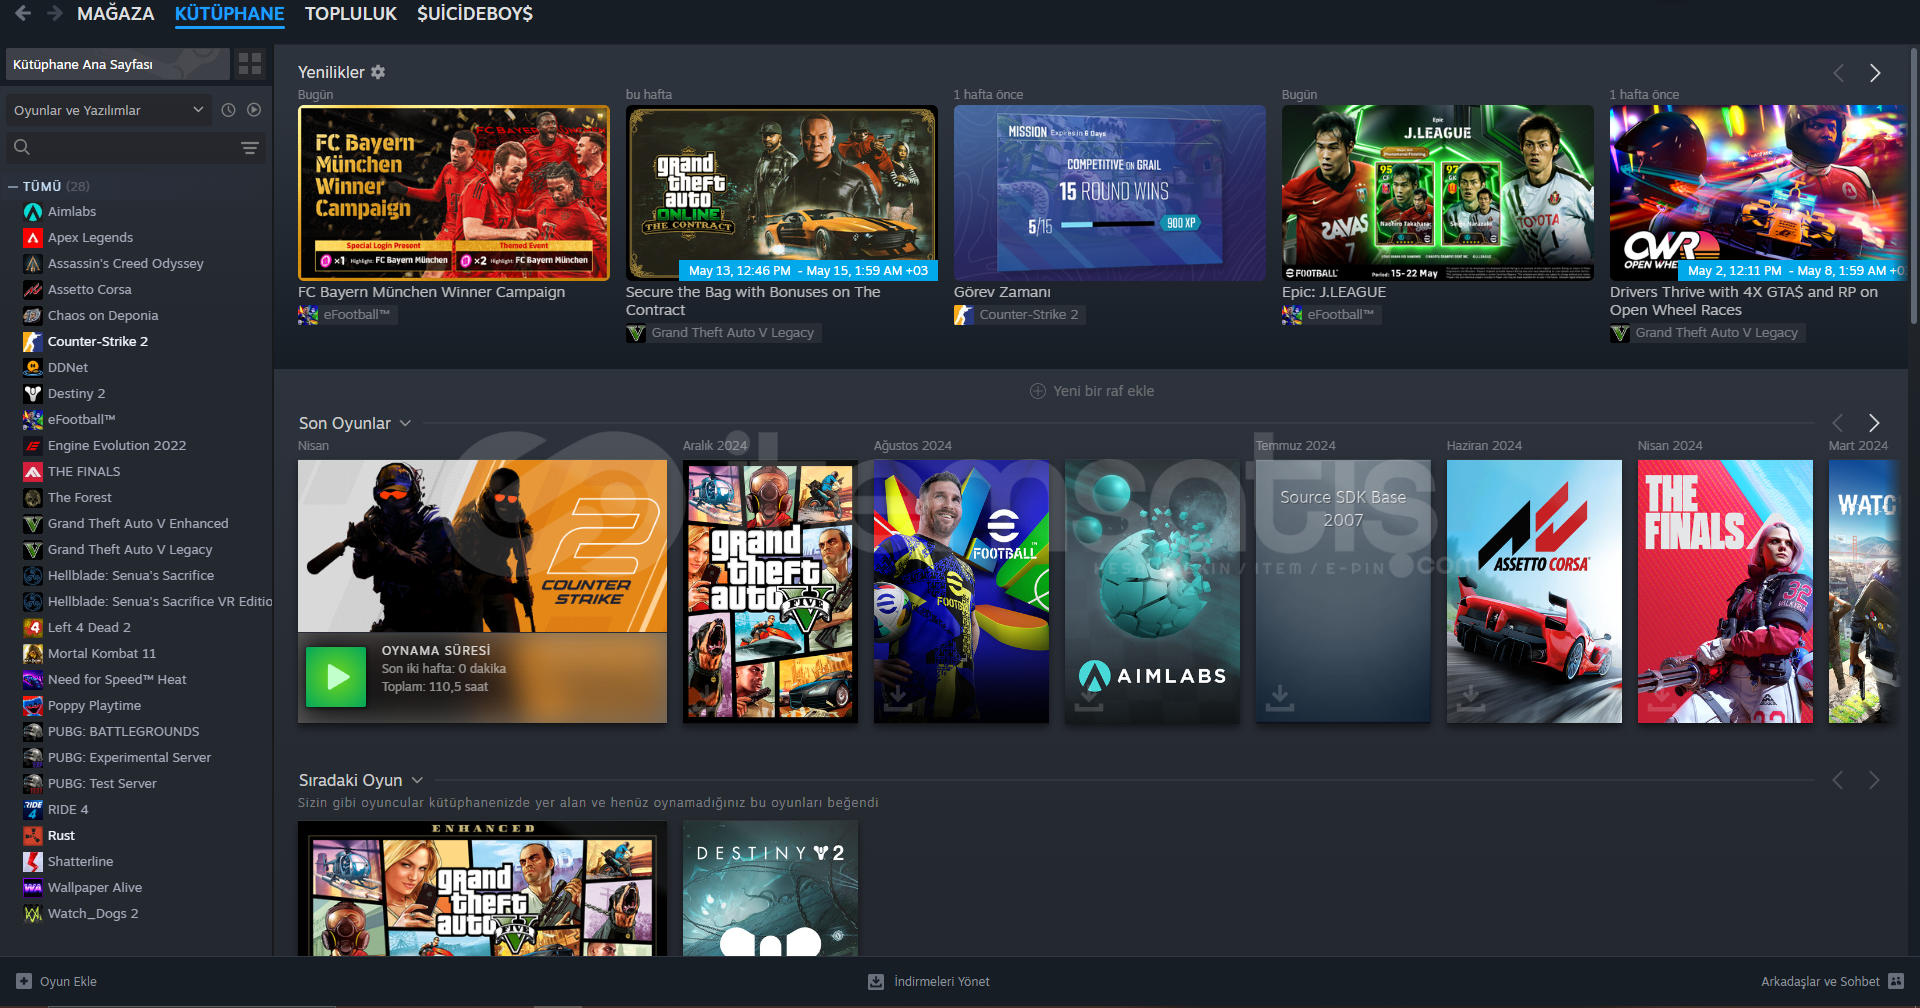The image size is (1920, 1008).
Task: Select Wallpaper Alive in sidebar
Action: point(95,888)
